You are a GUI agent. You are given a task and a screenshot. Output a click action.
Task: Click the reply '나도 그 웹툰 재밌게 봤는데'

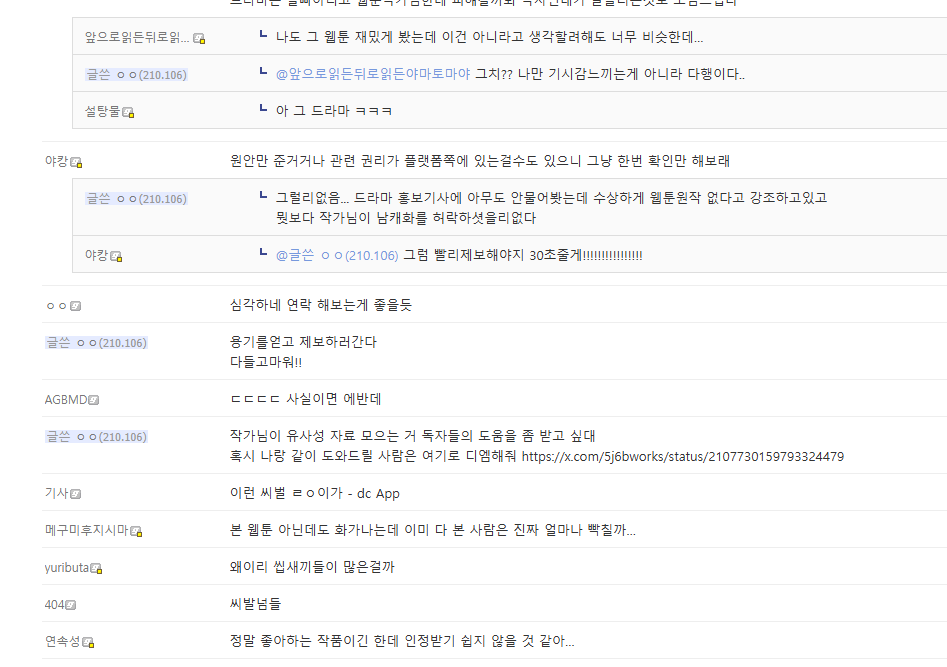(489, 37)
